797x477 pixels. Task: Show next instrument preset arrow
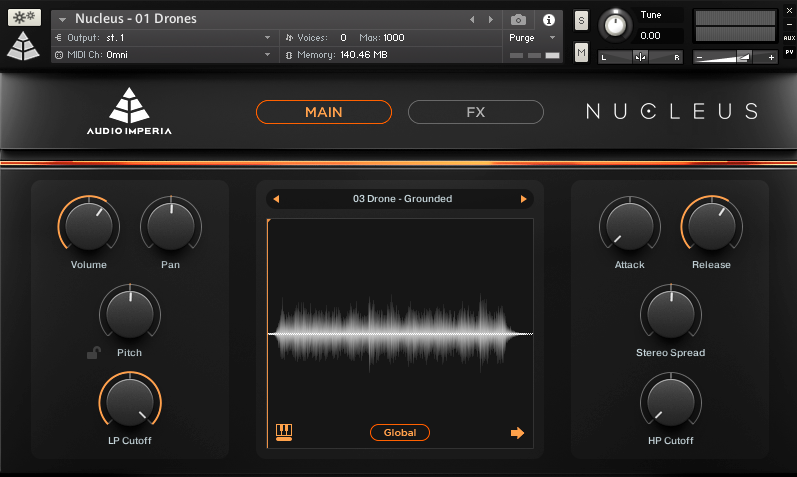tap(491, 20)
